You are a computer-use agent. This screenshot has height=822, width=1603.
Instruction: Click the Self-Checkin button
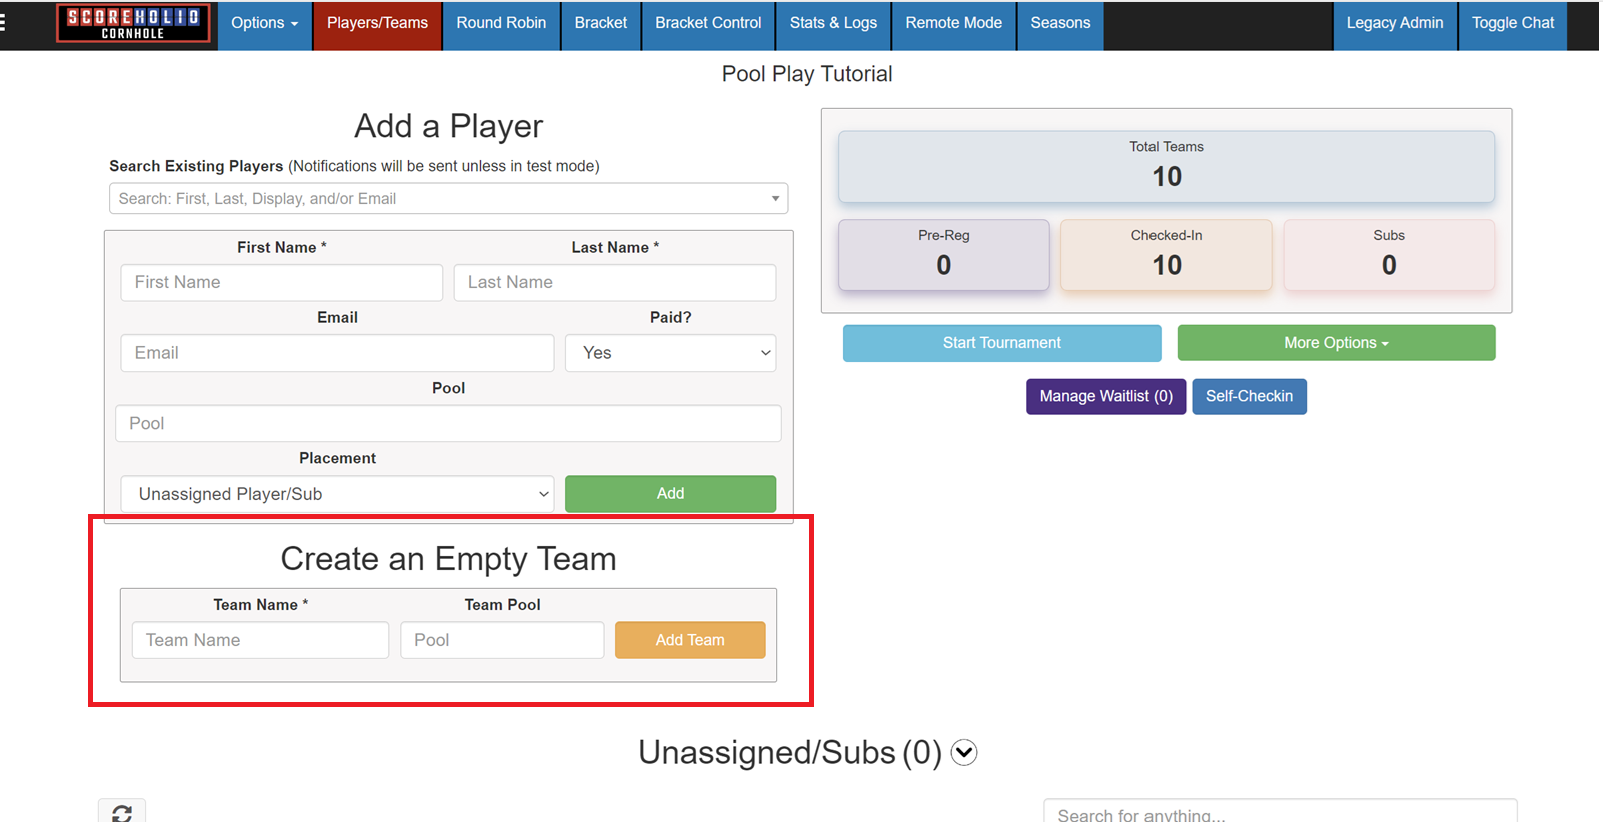tap(1248, 396)
